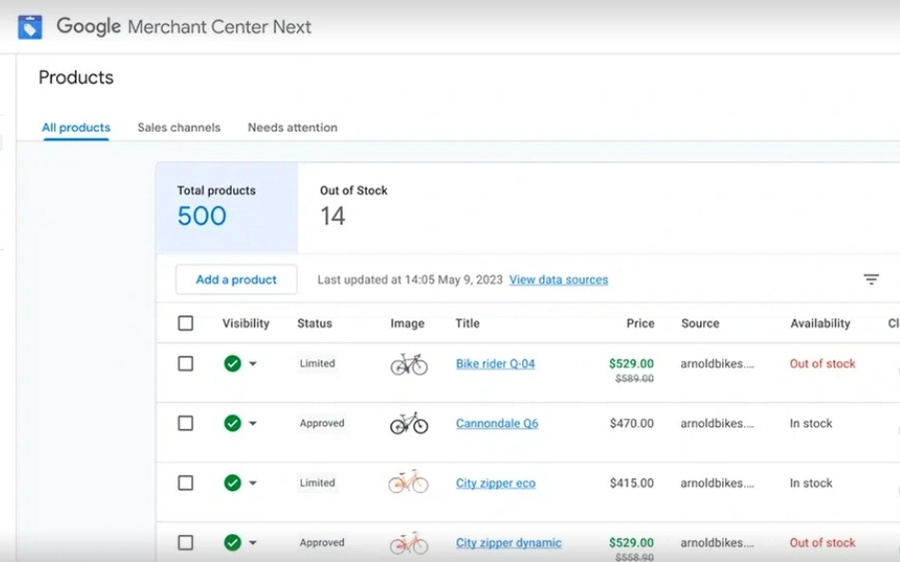This screenshot has width=900, height=562.
Task: Open the View data sources link
Action: click(558, 280)
